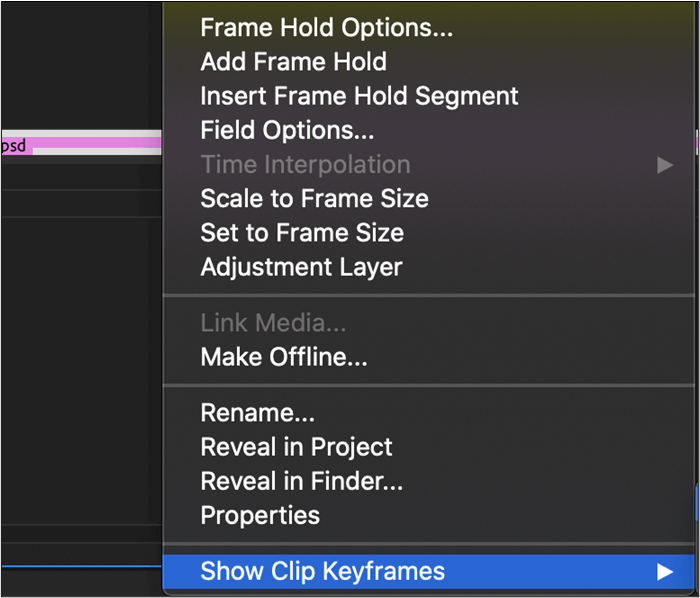The width and height of the screenshot is (700, 598).
Task: Choose Add Frame Hold
Action: pos(293,62)
